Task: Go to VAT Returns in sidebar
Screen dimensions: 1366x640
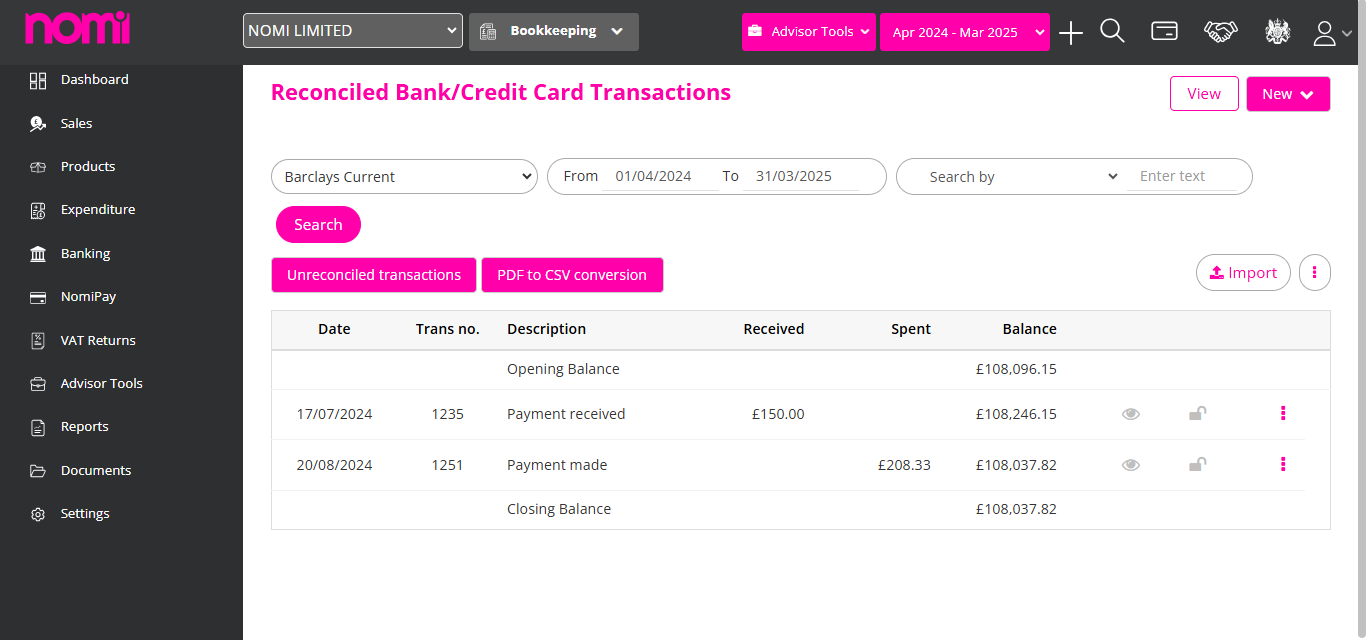Action: point(98,340)
